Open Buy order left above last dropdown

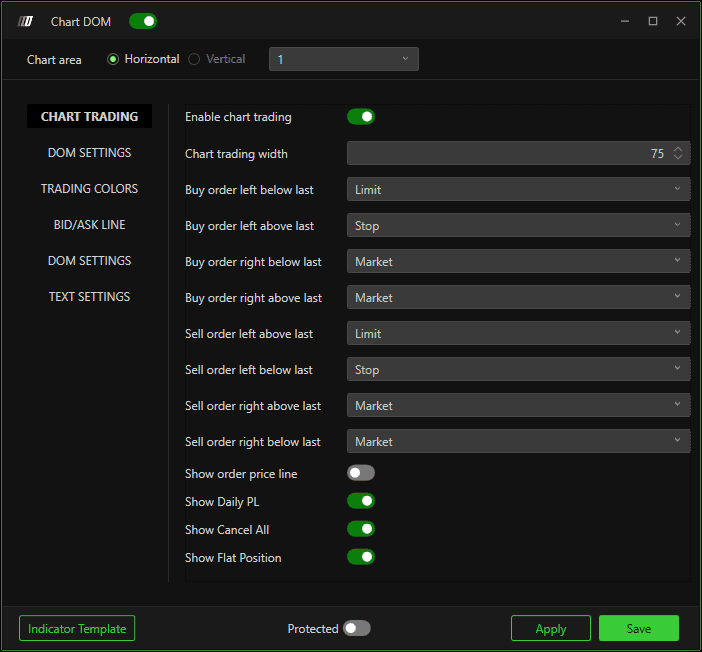click(x=518, y=225)
